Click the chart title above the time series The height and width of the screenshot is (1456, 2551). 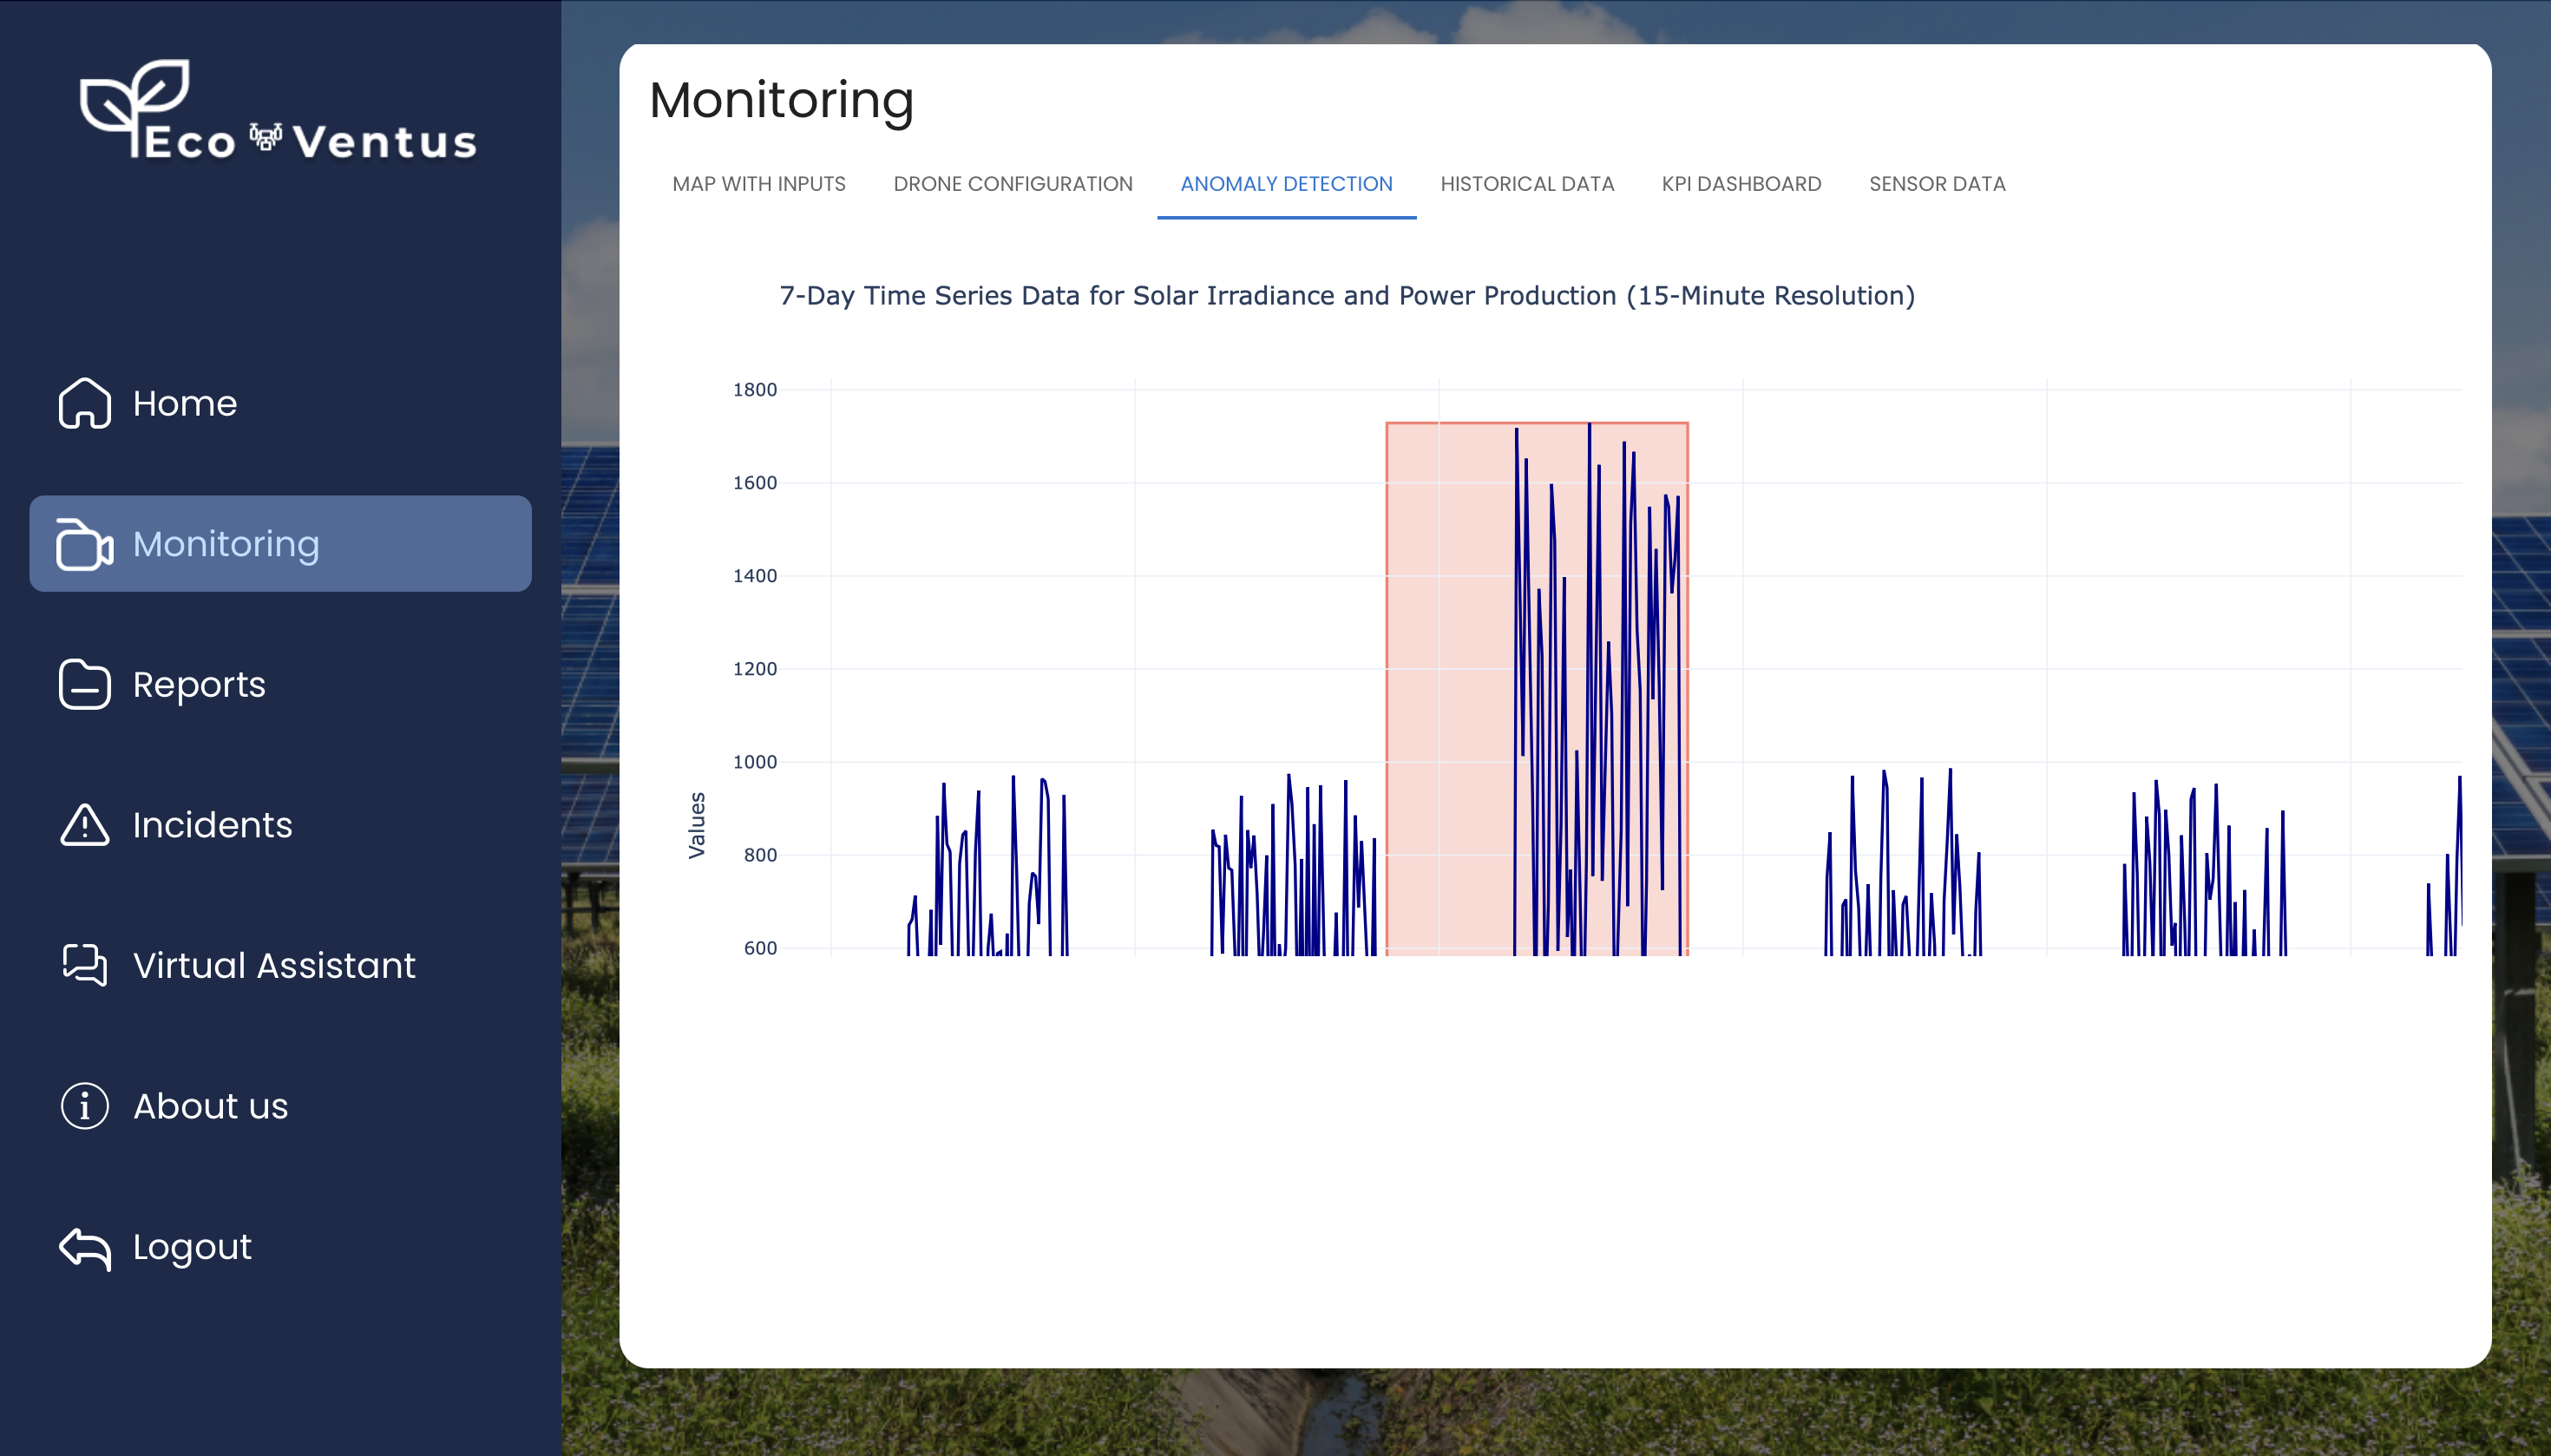click(1347, 295)
